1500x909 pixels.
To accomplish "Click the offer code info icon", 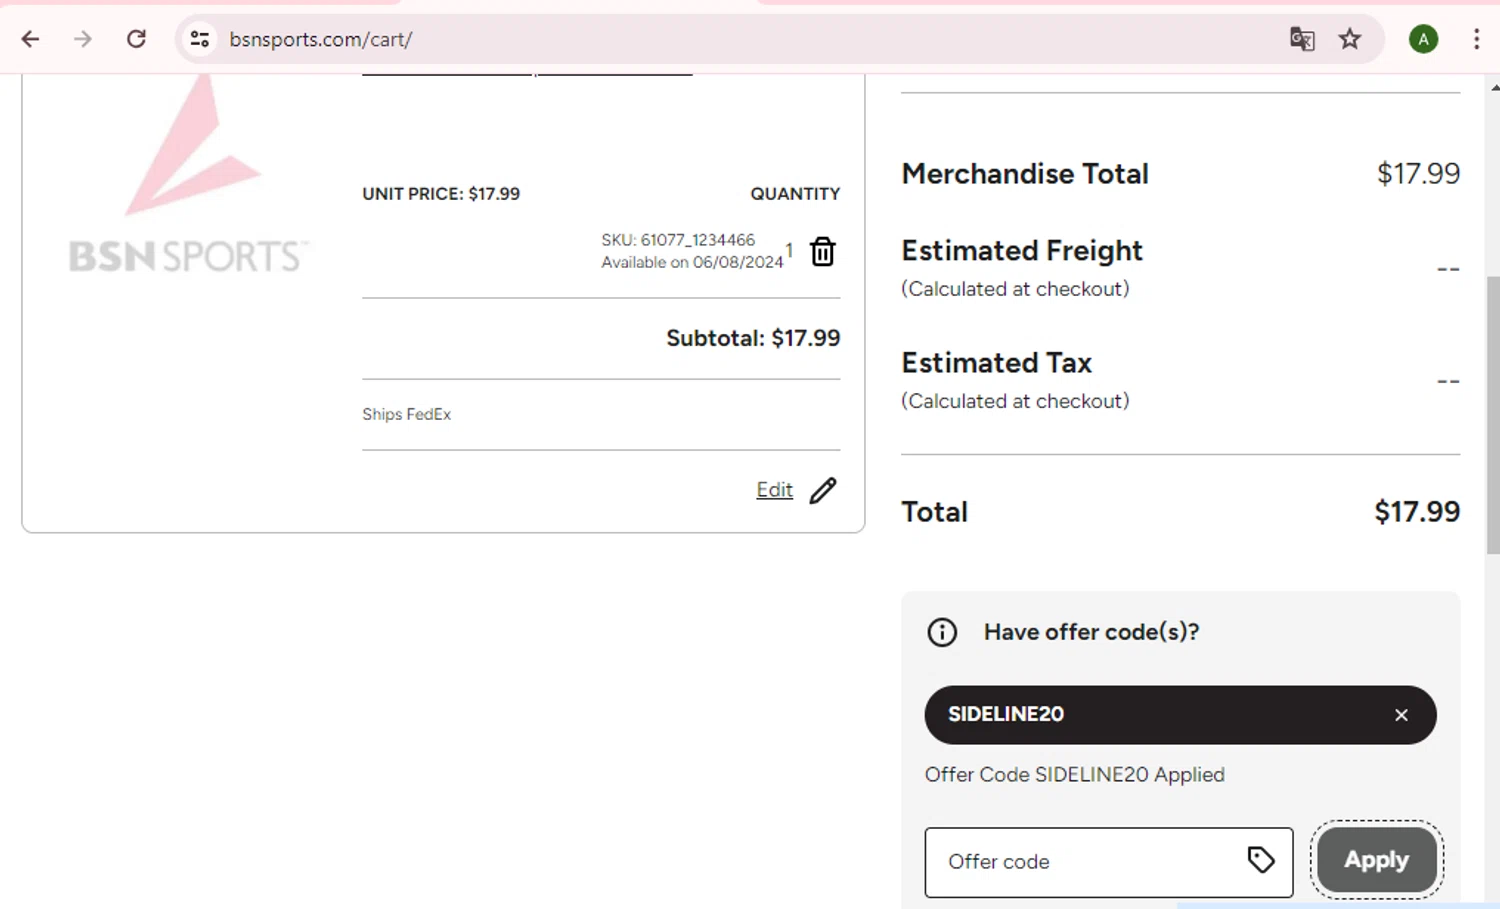I will click(x=942, y=632).
